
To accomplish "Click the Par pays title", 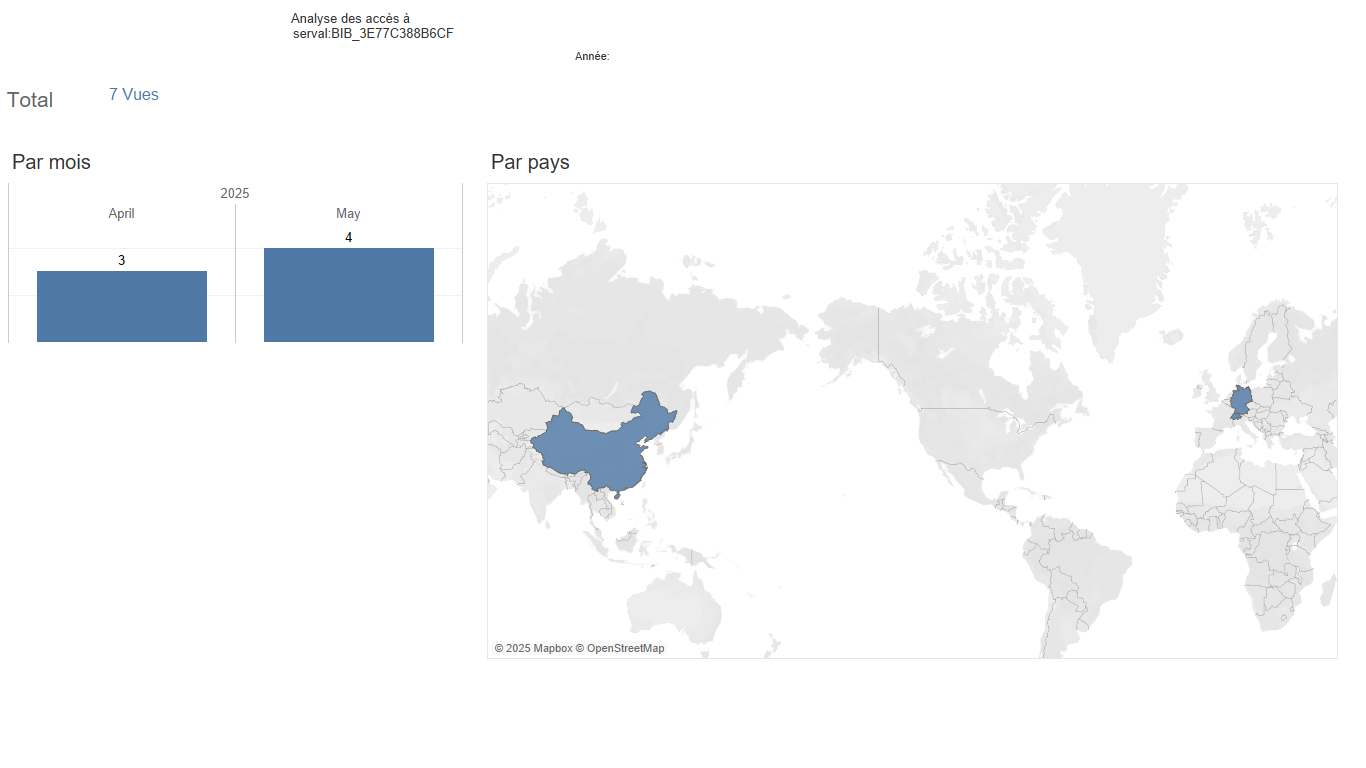I will (x=530, y=162).
